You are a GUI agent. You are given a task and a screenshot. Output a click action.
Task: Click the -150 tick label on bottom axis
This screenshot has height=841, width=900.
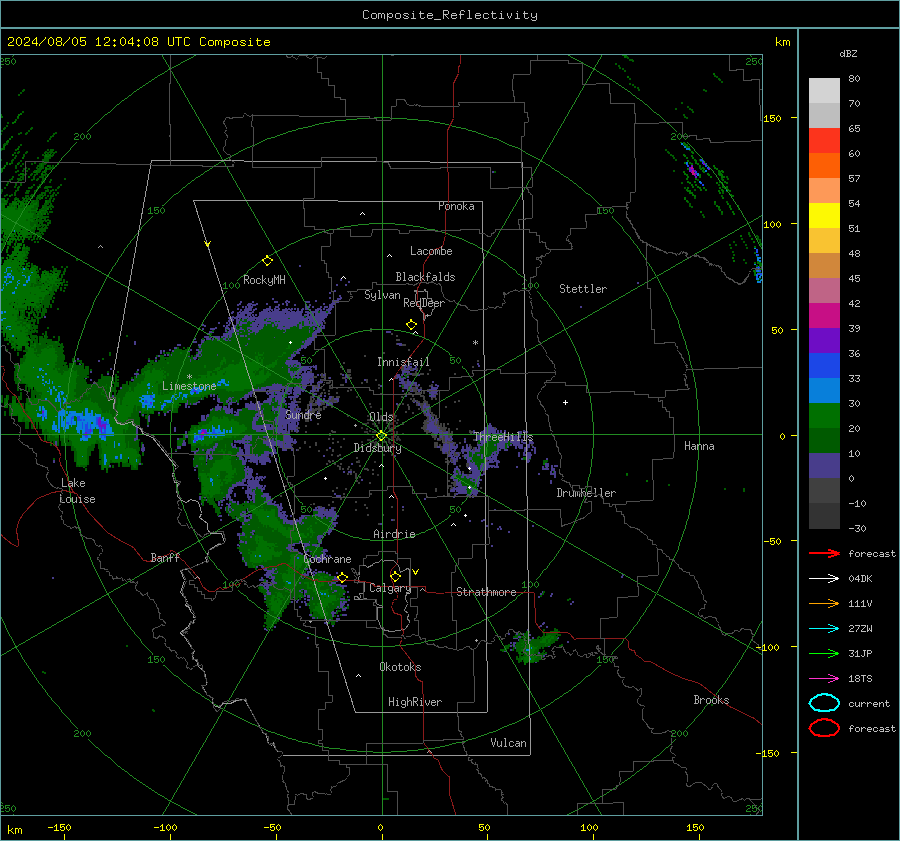tap(59, 827)
